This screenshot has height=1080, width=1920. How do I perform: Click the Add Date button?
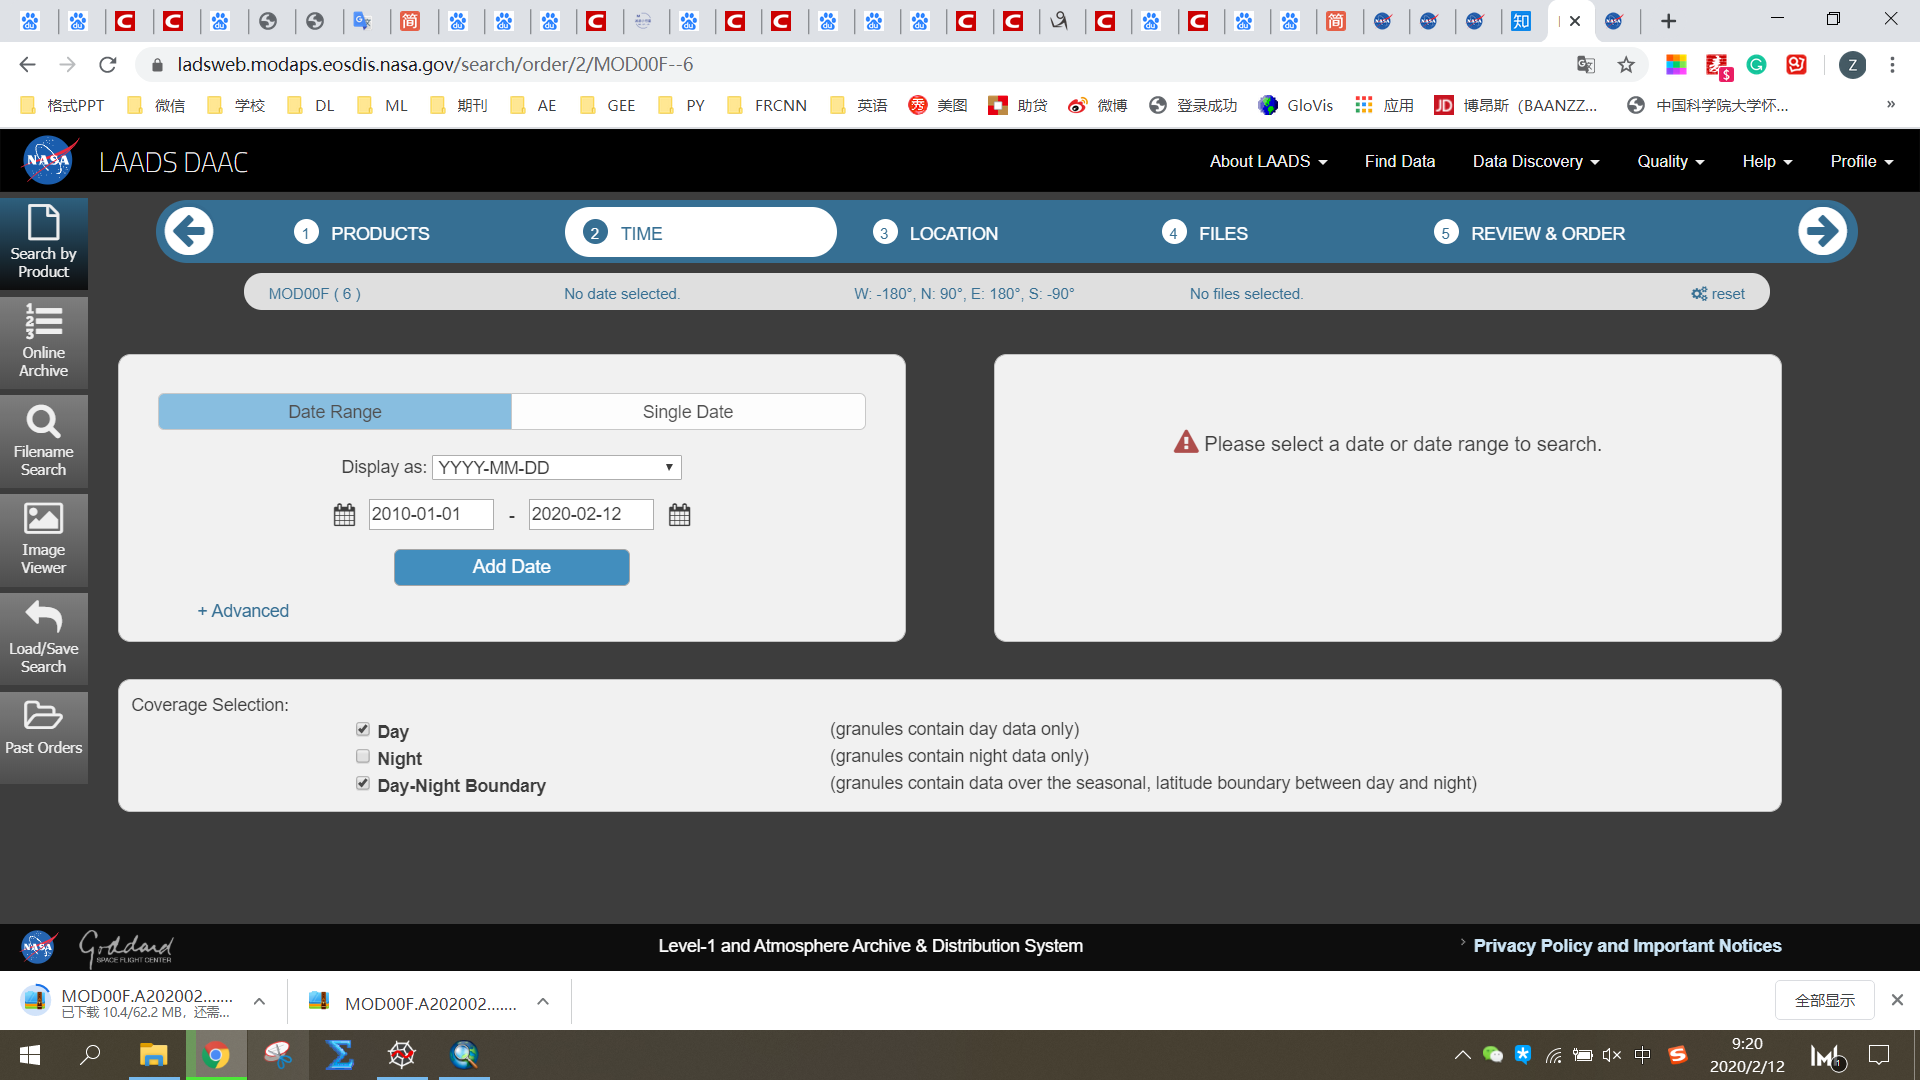coord(511,567)
